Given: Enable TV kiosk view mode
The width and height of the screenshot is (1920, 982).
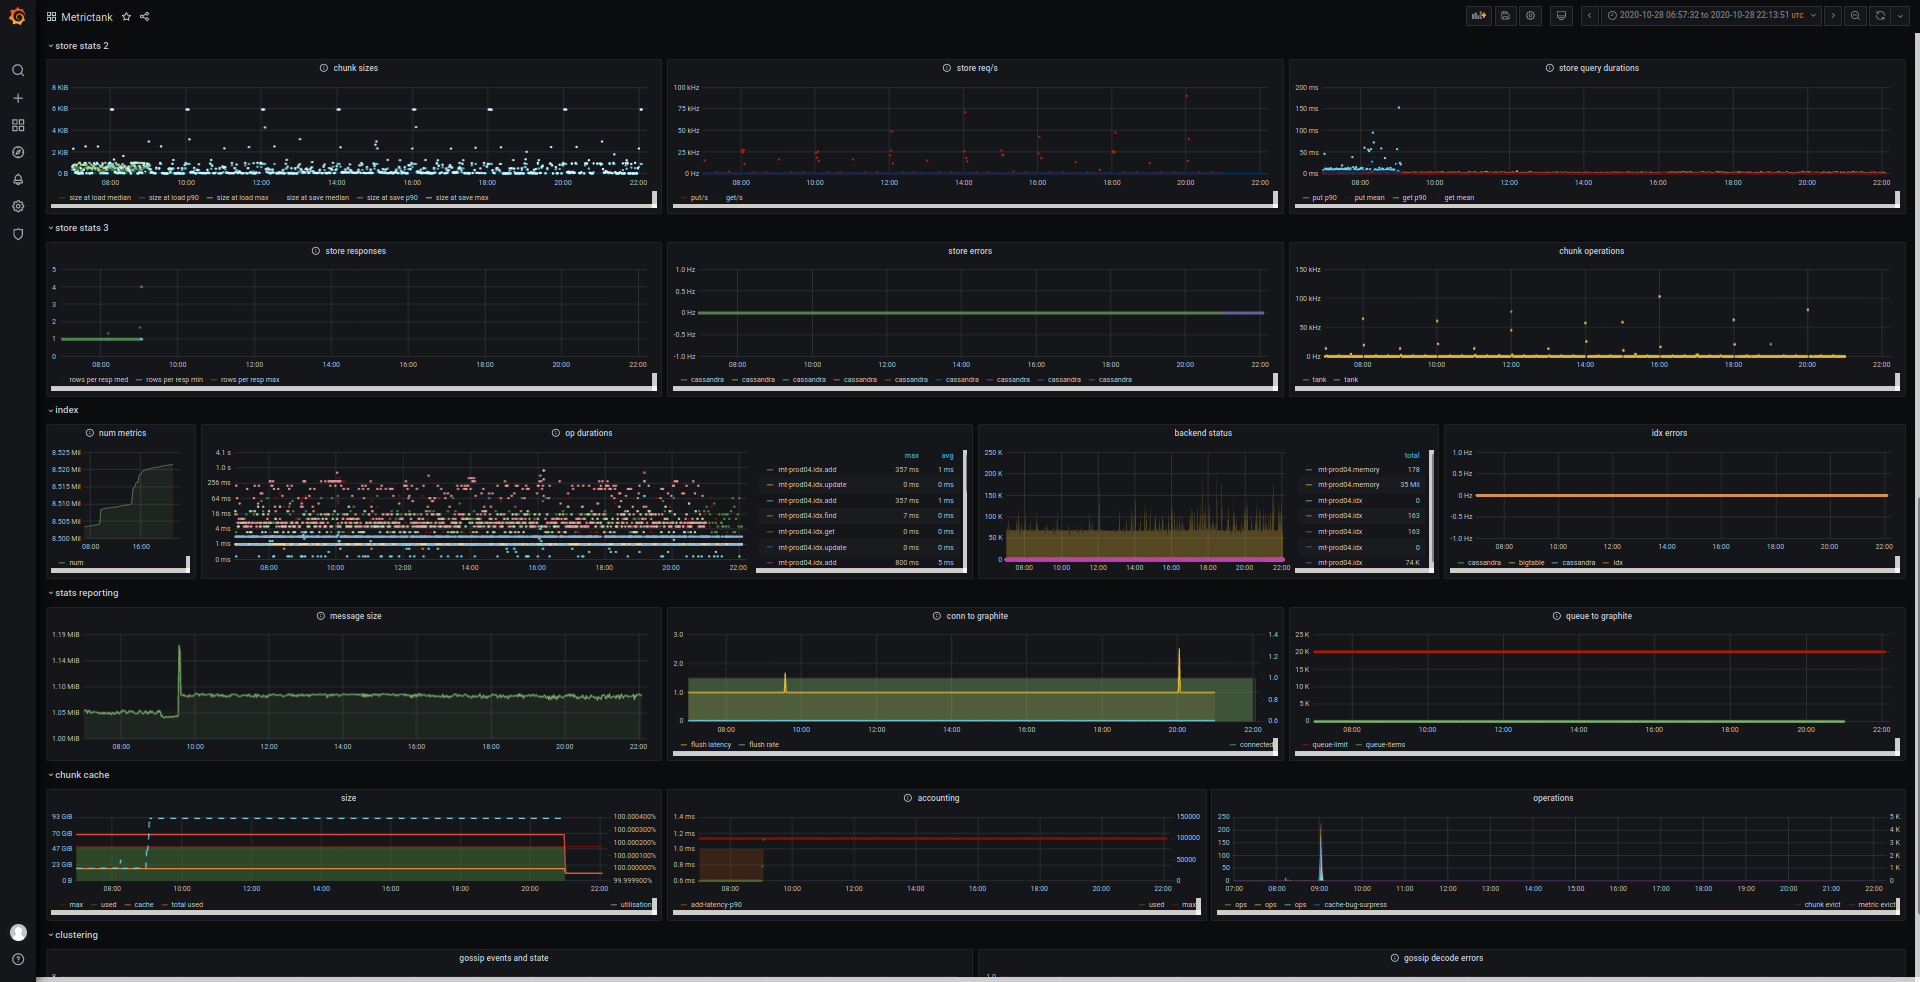Looking at the screenshot, I should click(x=1561, y=16).
